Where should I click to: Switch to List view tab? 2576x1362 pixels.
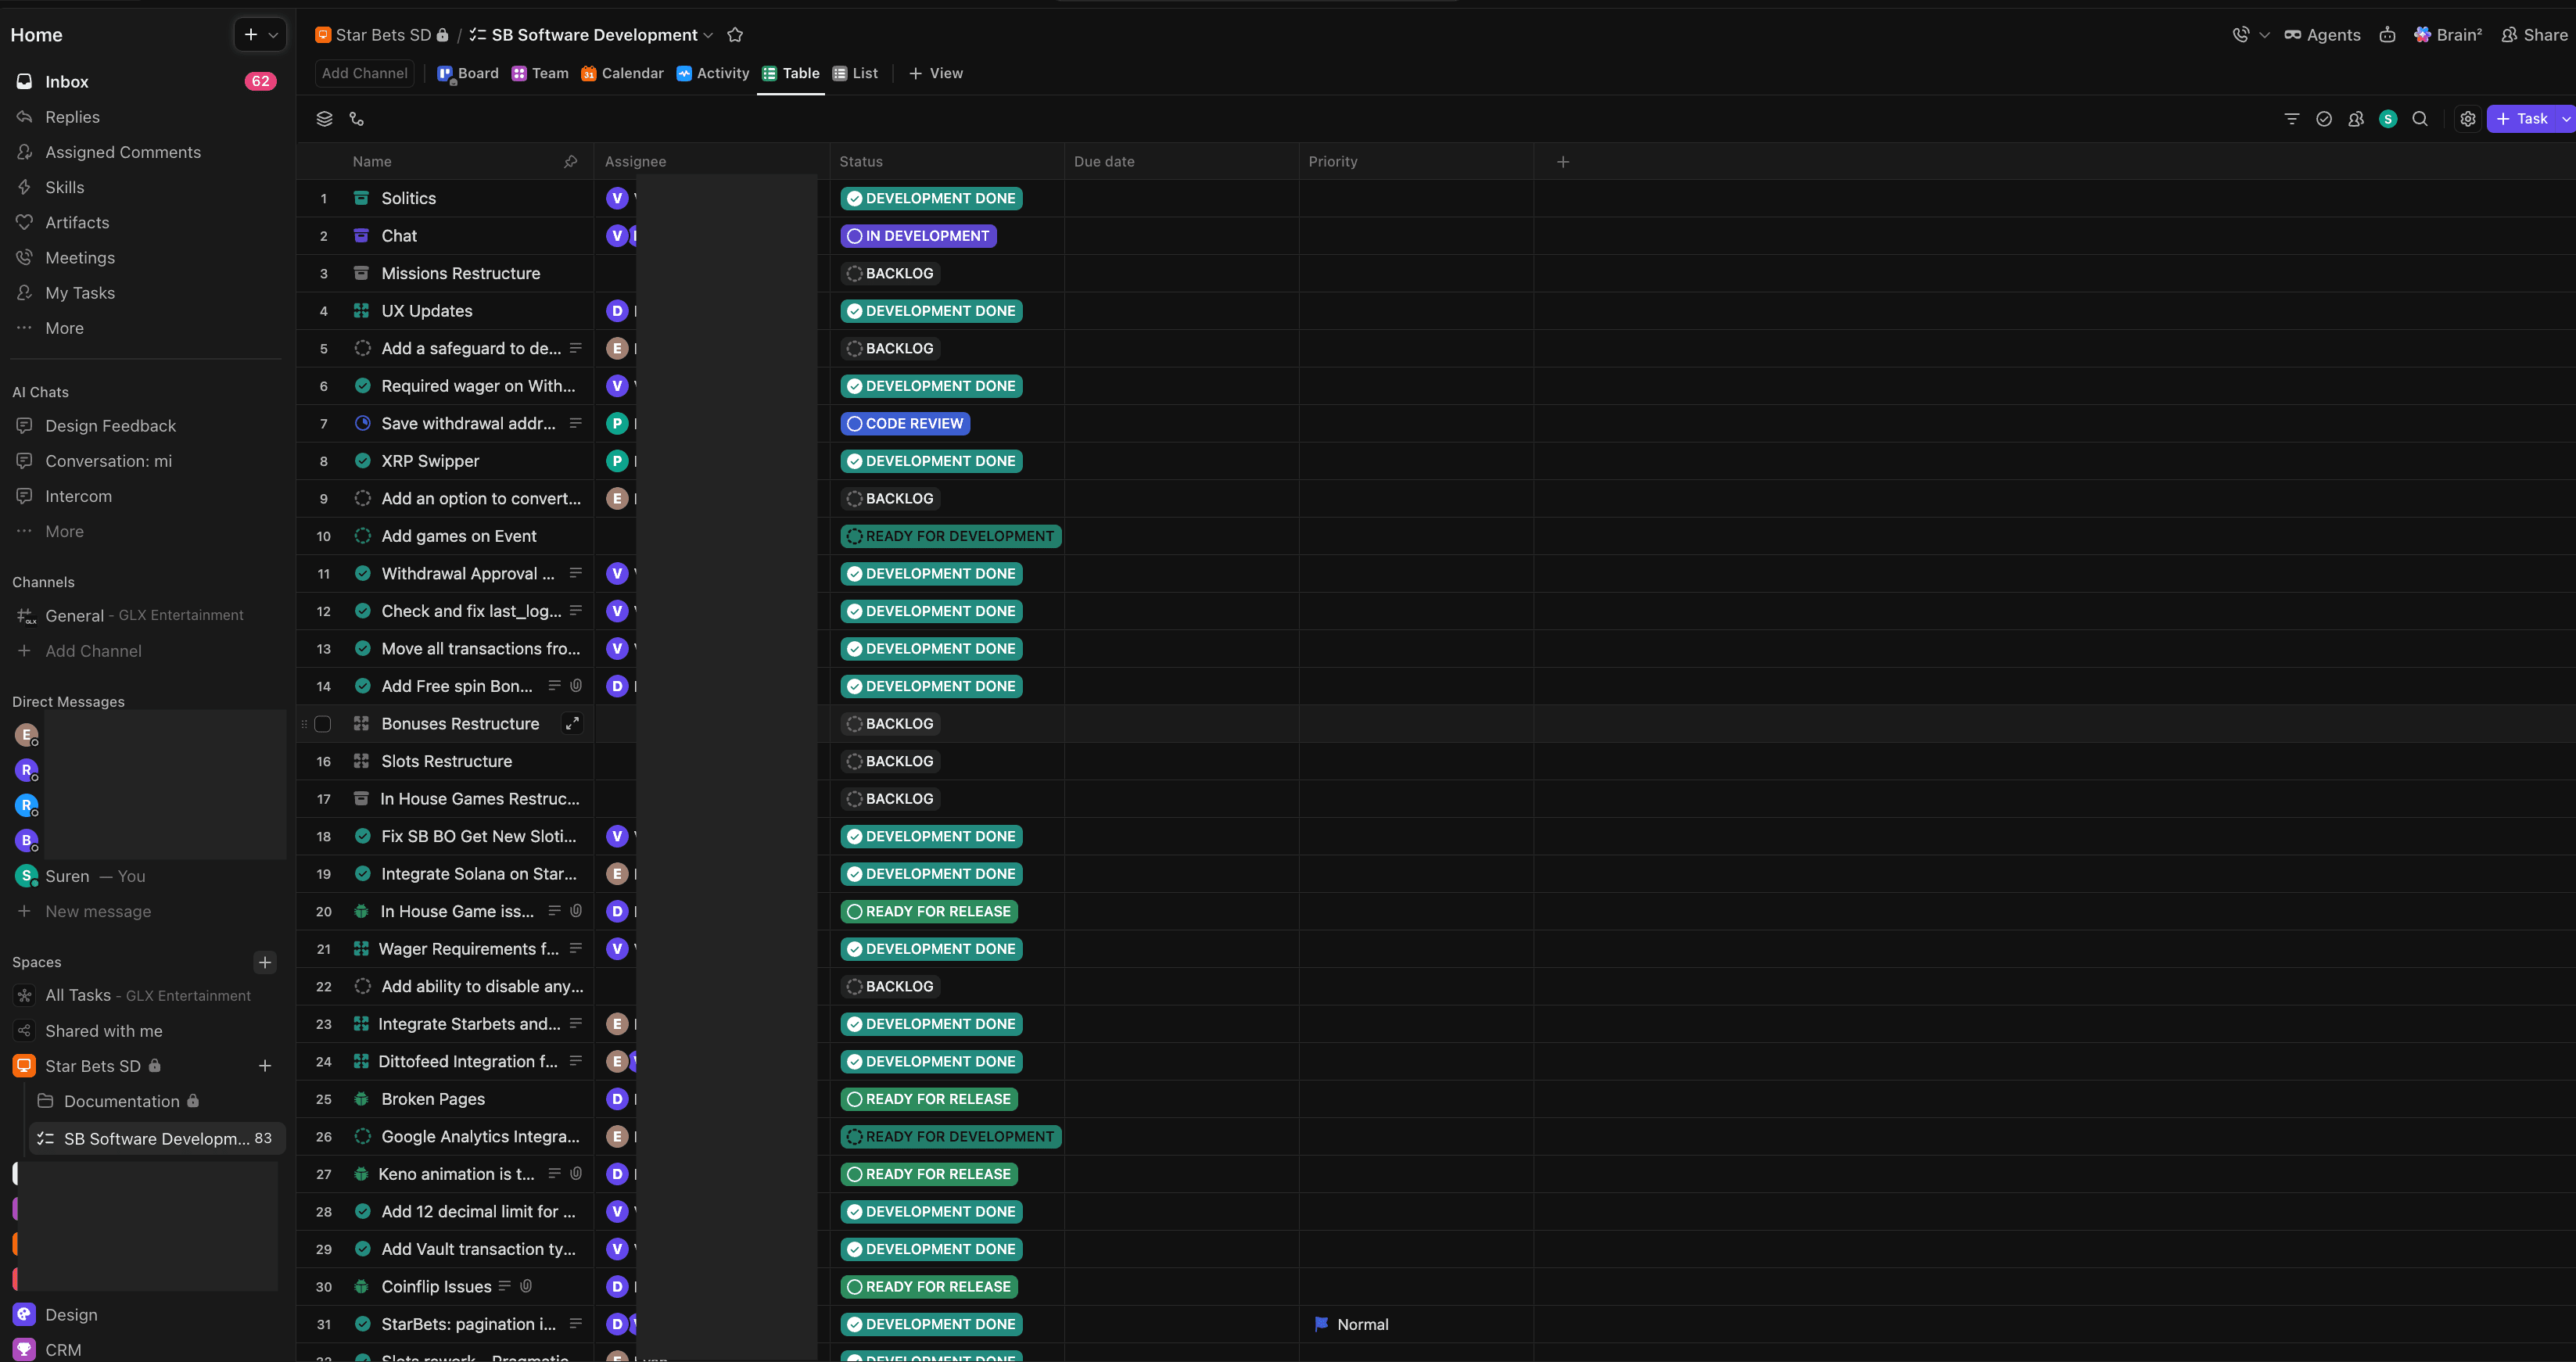point(856,73)
